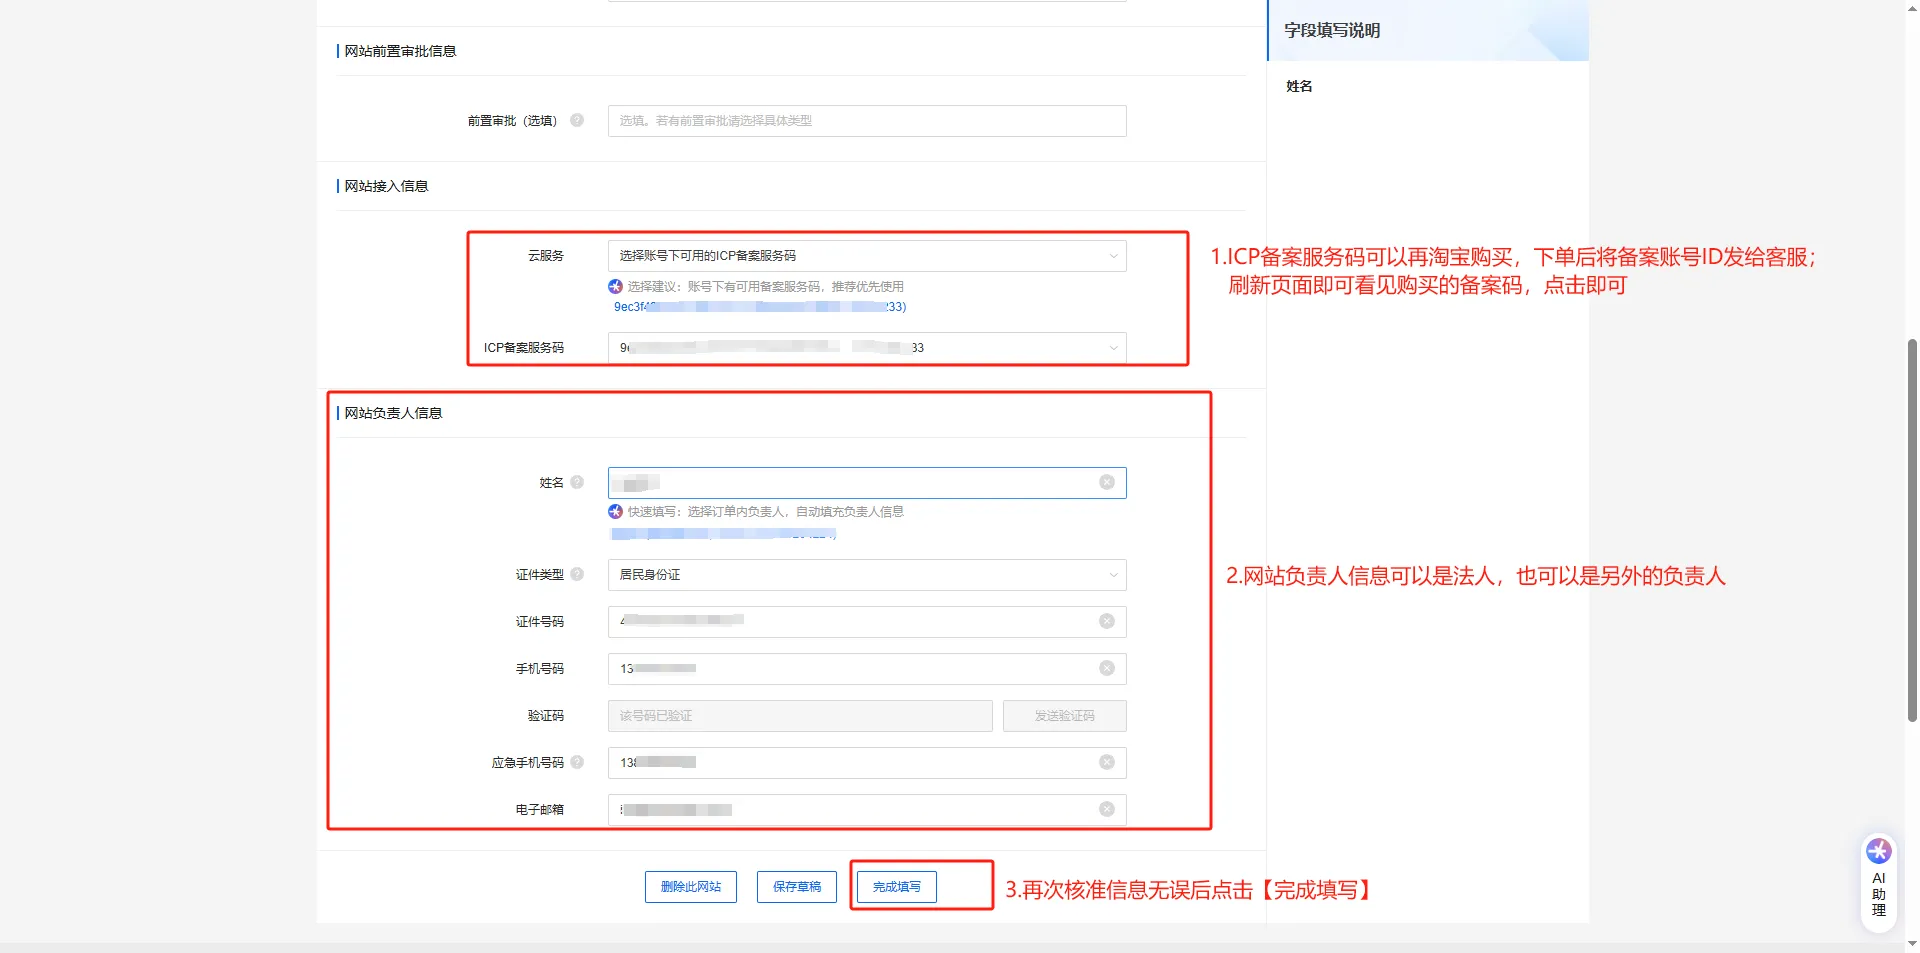Click the 保存草稿 button

pyautogui.click(x=796, y=887)
